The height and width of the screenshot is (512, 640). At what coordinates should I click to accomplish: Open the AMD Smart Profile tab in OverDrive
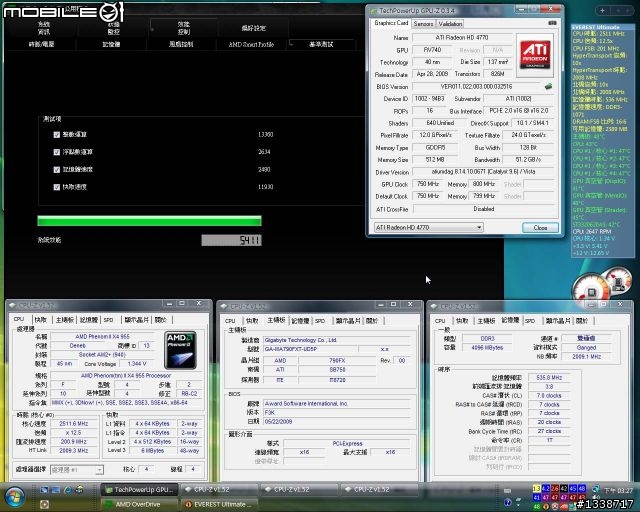(x=251, y=45)
